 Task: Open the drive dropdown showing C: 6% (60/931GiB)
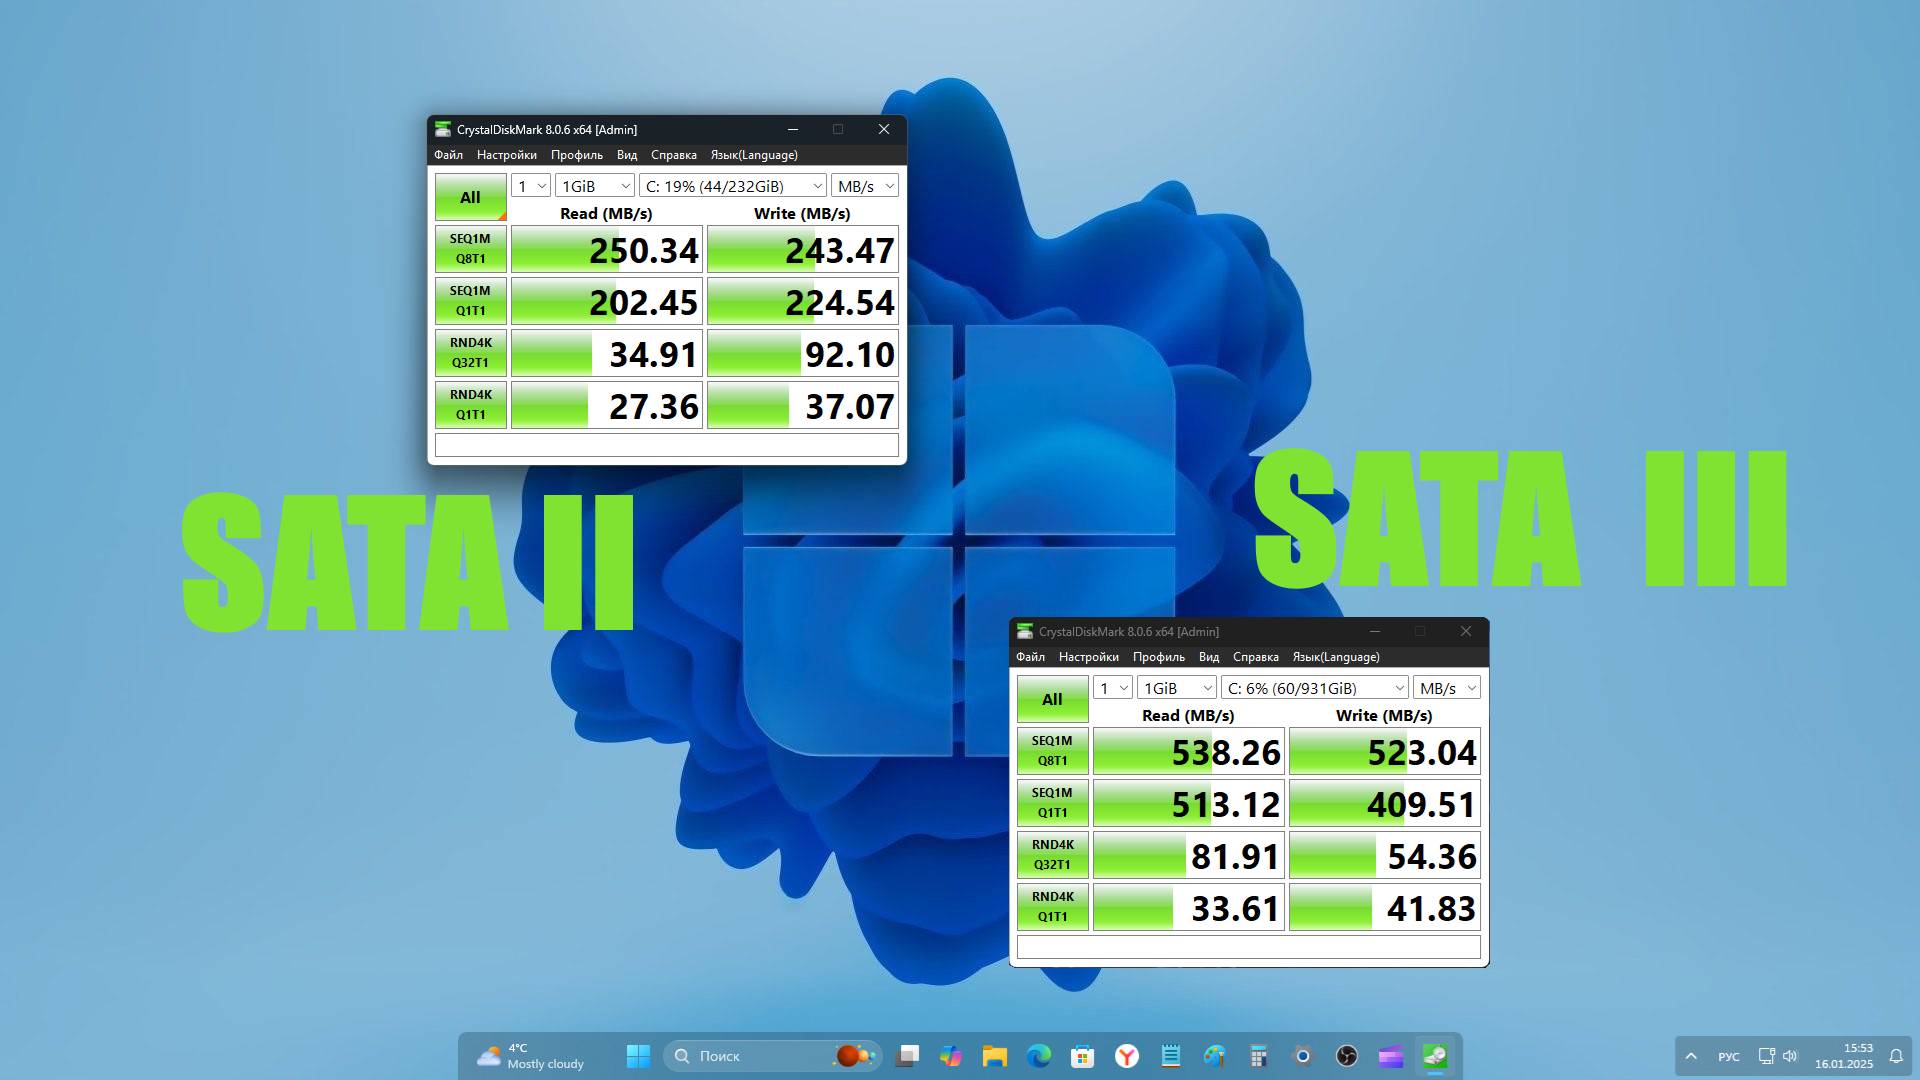[1313, 687]
